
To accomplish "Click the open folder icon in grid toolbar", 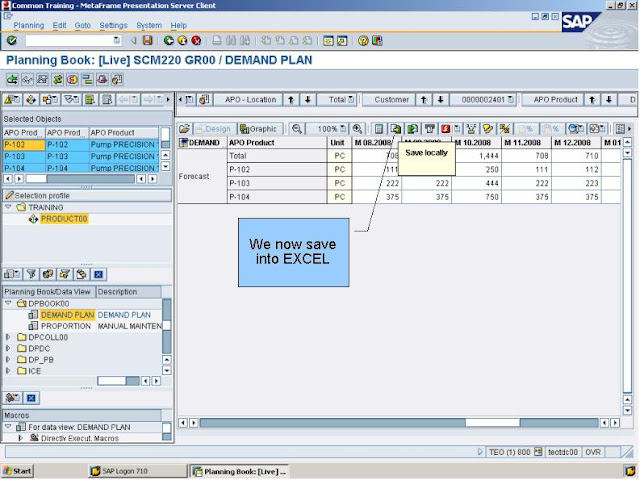I will (x=184, y=129).
